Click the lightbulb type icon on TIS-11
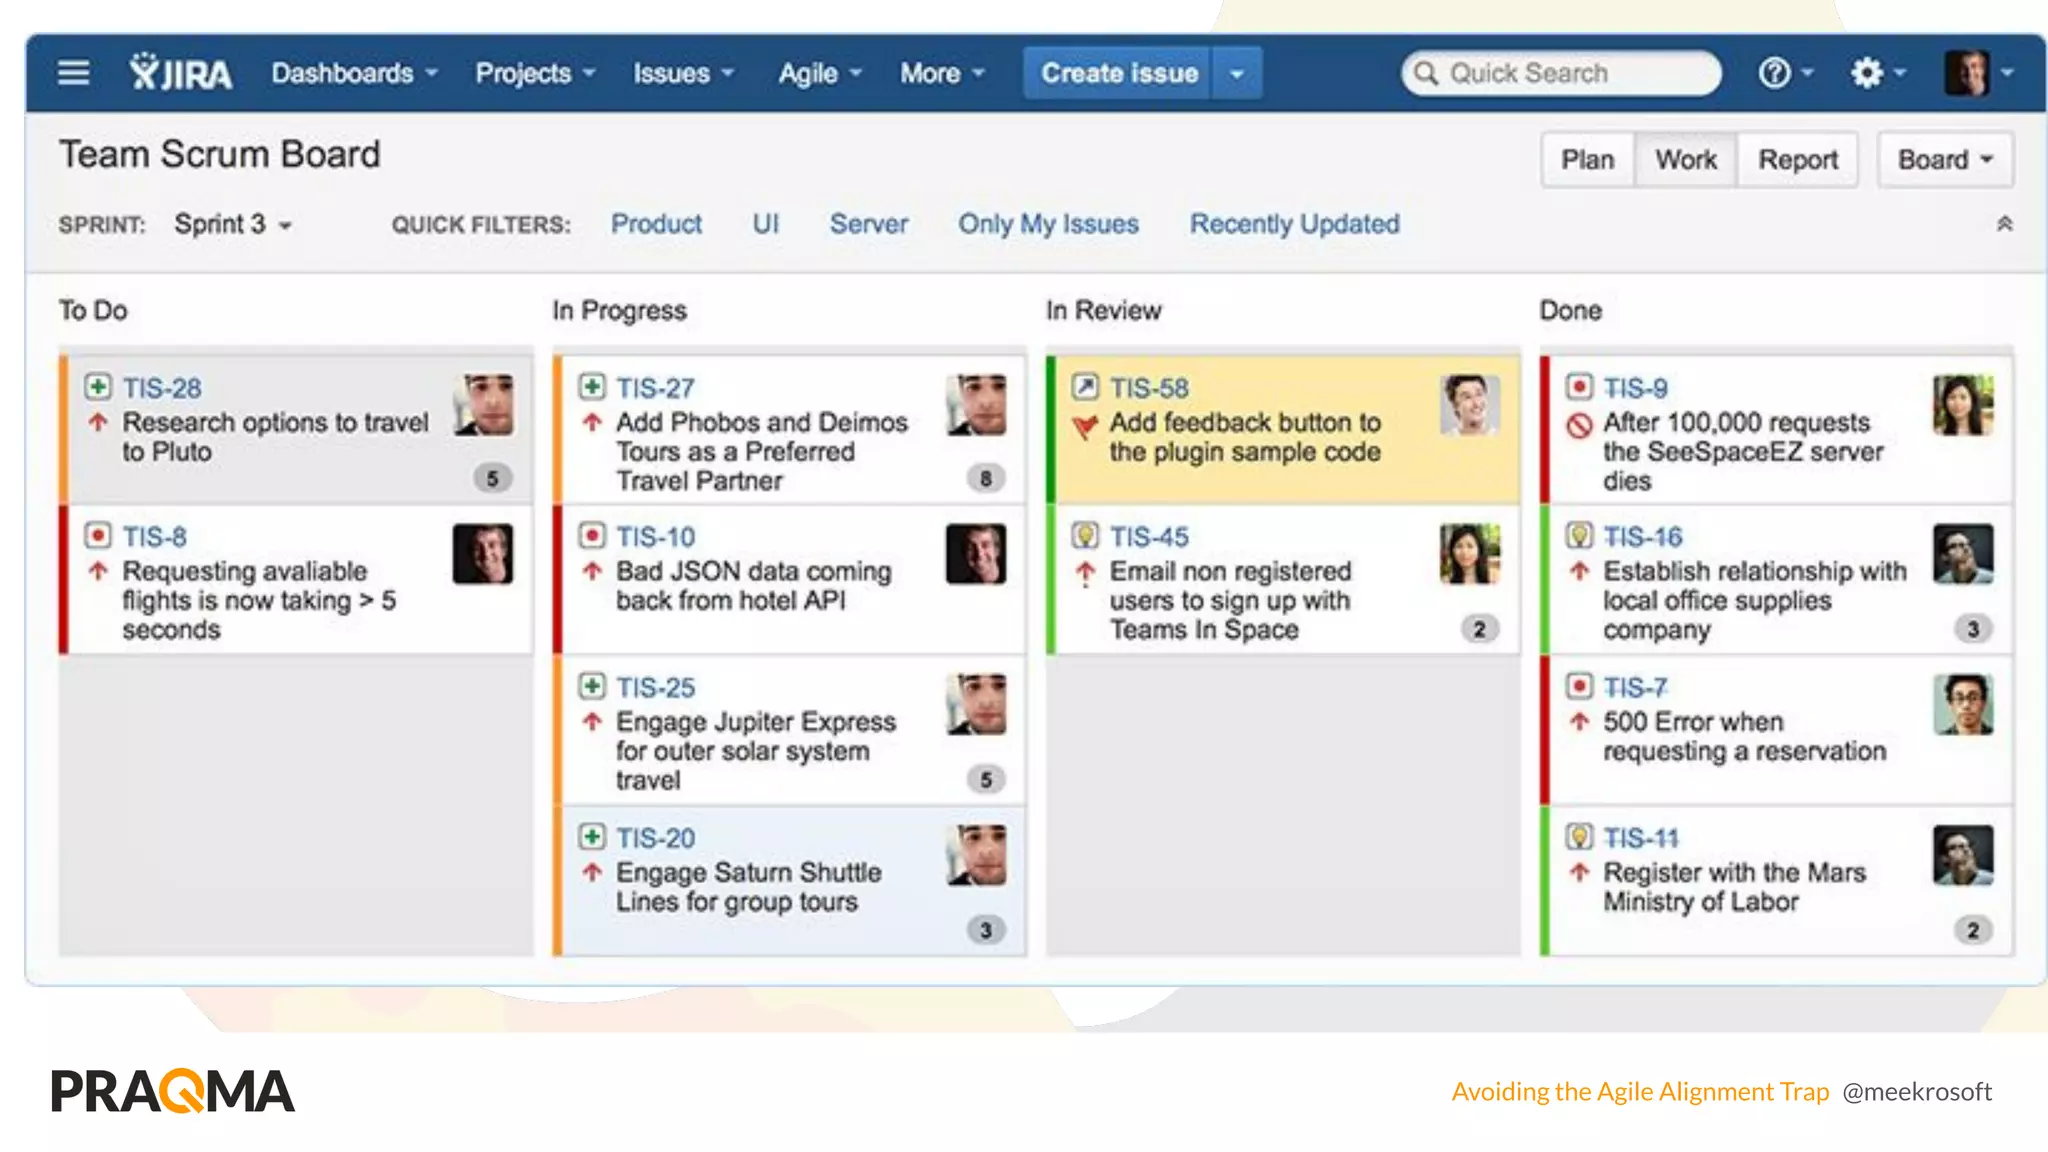This screenshot has width=2048, height=1152. pyautogui.click(x=1579, y=836)
